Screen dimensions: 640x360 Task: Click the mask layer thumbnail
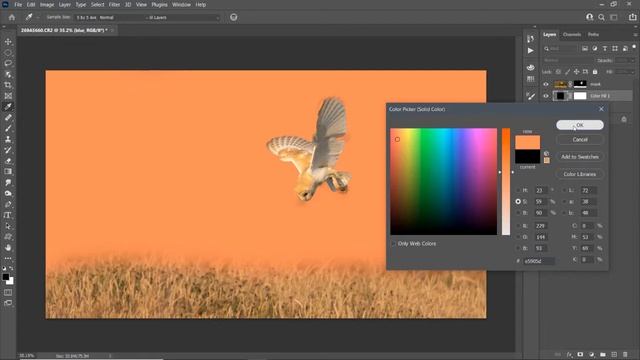[560, 84]
